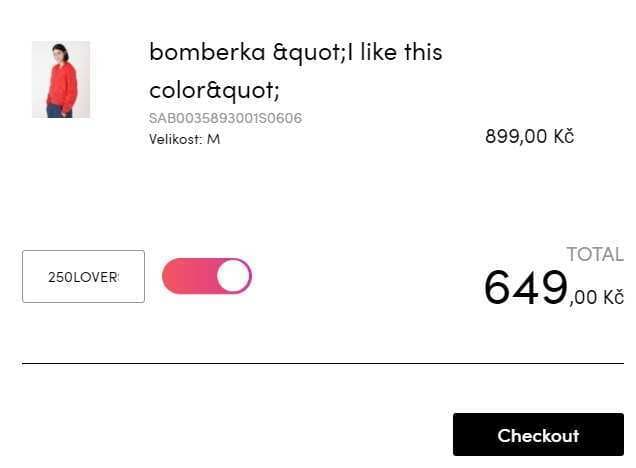Image resolution: width=636 pixels, height=468 pixels.
Task: Click the size value M
Action: [x=213, y=140]
